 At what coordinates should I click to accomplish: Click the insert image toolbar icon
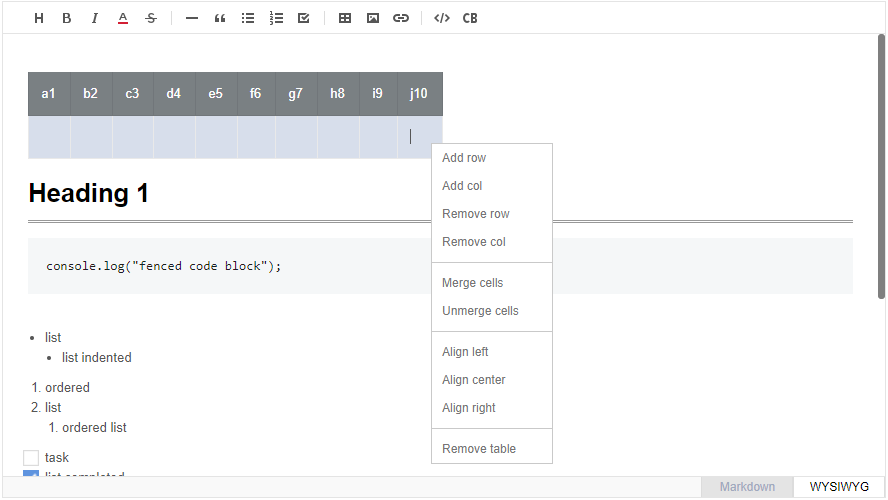373,18
